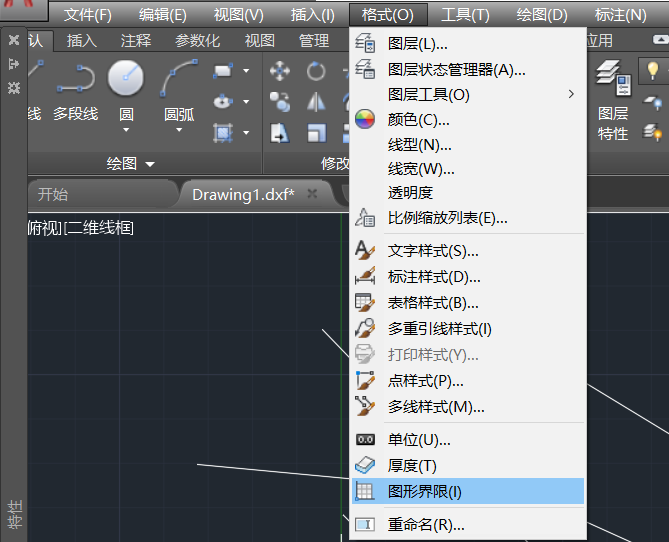The height and width of the screenshot is (542, 669).
Task: Select 厚度(T) thickness menu item
Action: pos(468,466)
